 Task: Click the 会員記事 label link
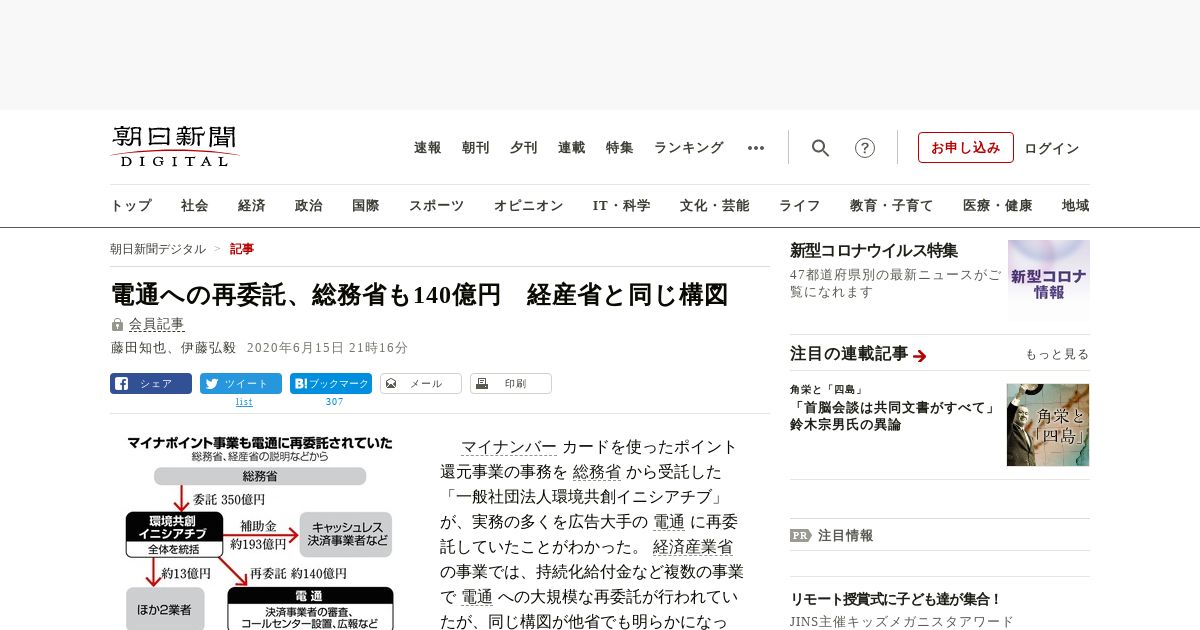point(156,325)
